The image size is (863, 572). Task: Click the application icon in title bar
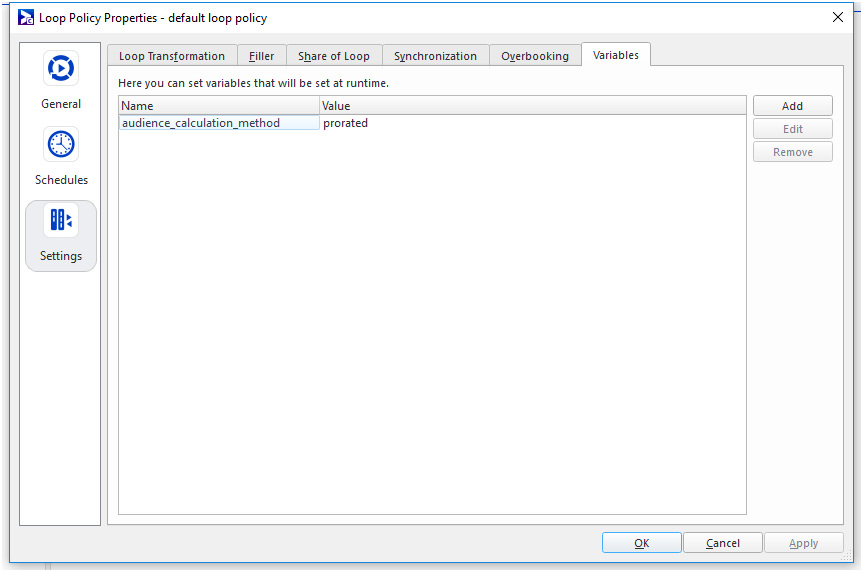(x=26, y=17)
